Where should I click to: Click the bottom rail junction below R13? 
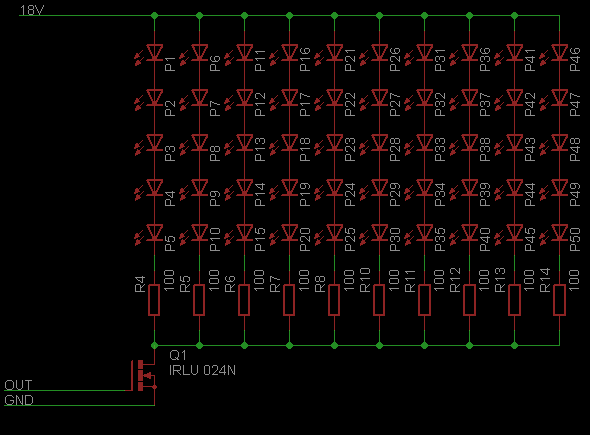coord(514,345)
